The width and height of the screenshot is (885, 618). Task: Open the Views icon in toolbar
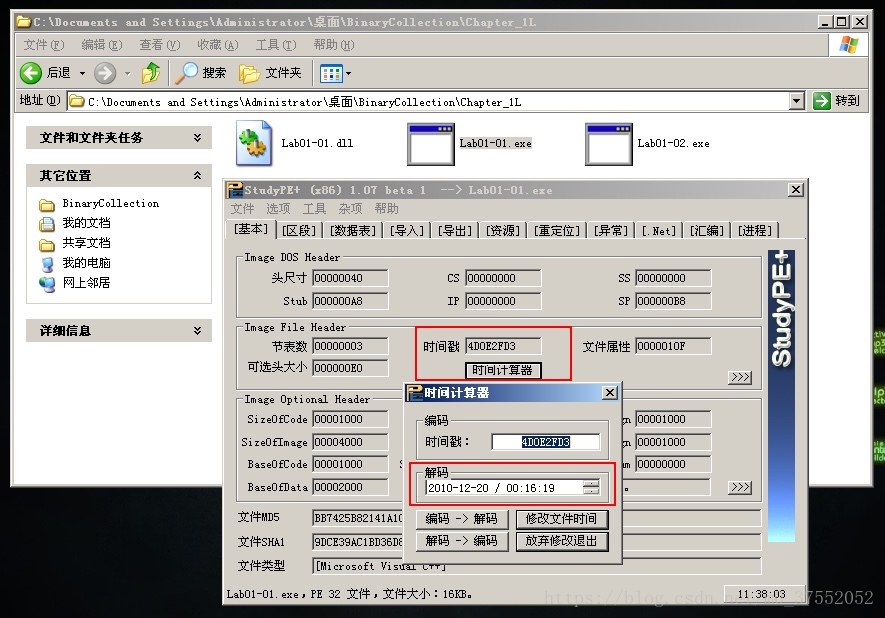pos(331,73)
